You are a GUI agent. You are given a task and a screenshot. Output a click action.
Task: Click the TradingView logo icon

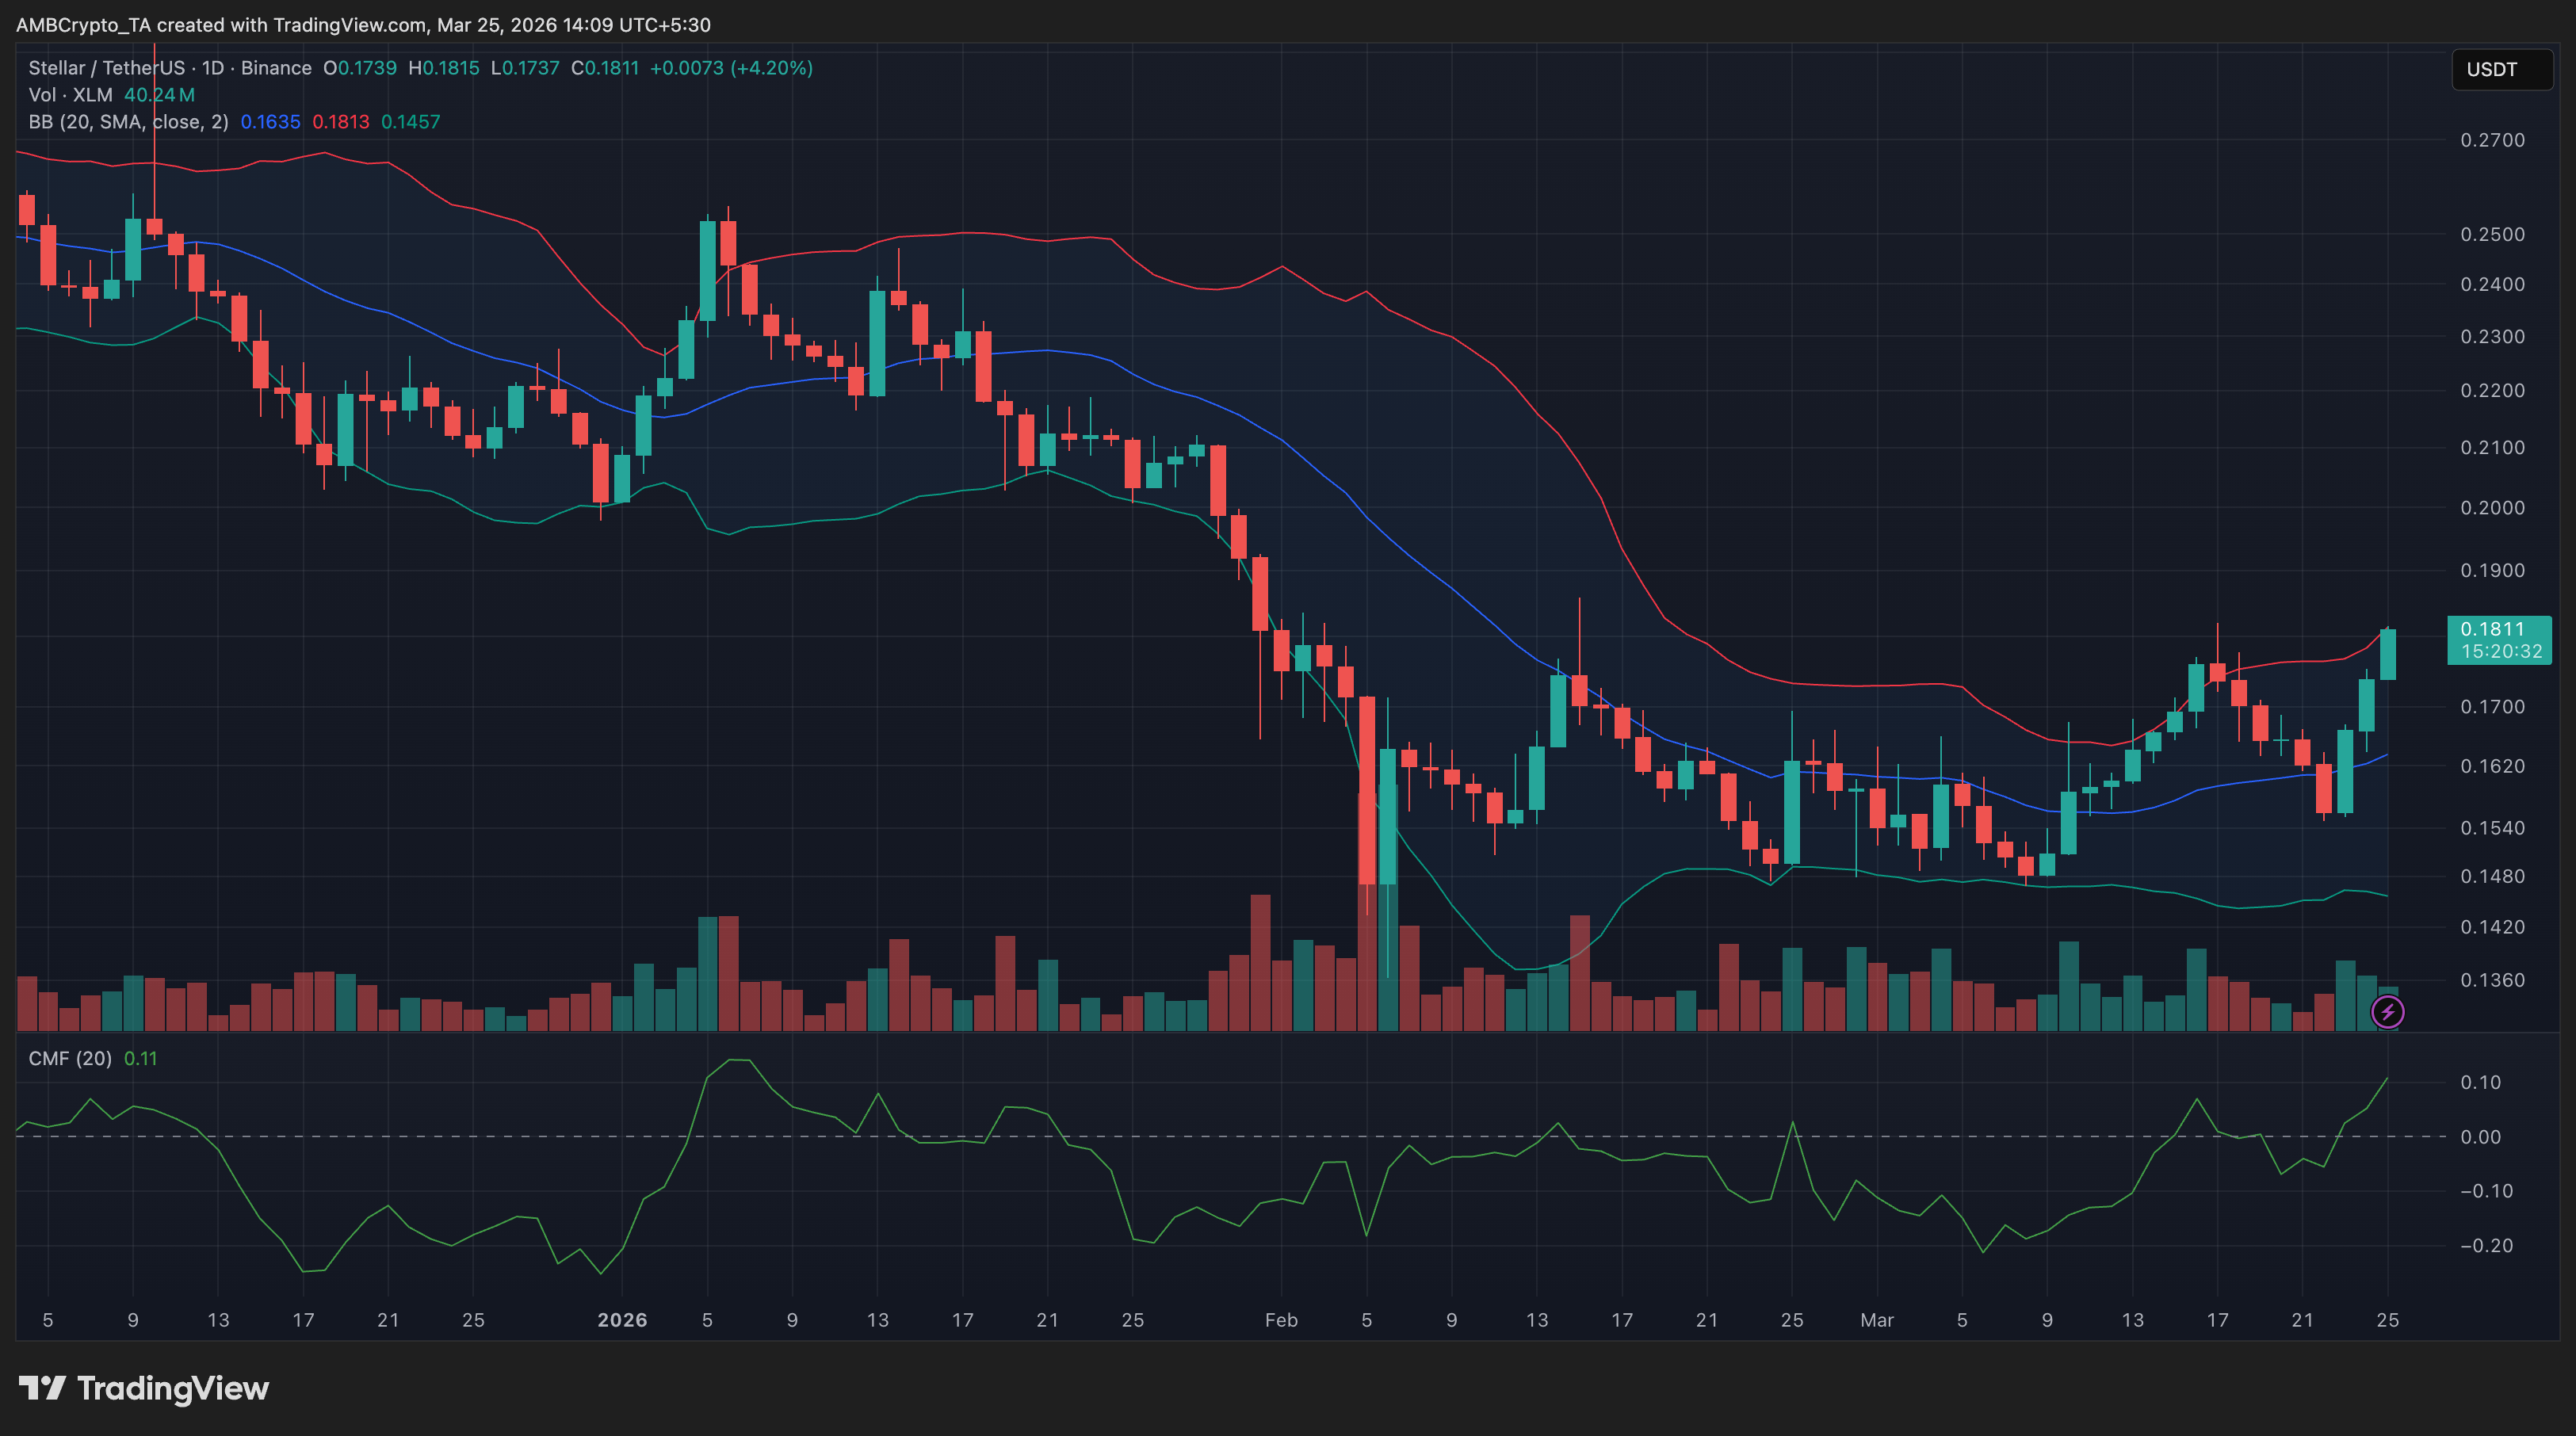click(42, 1388)
